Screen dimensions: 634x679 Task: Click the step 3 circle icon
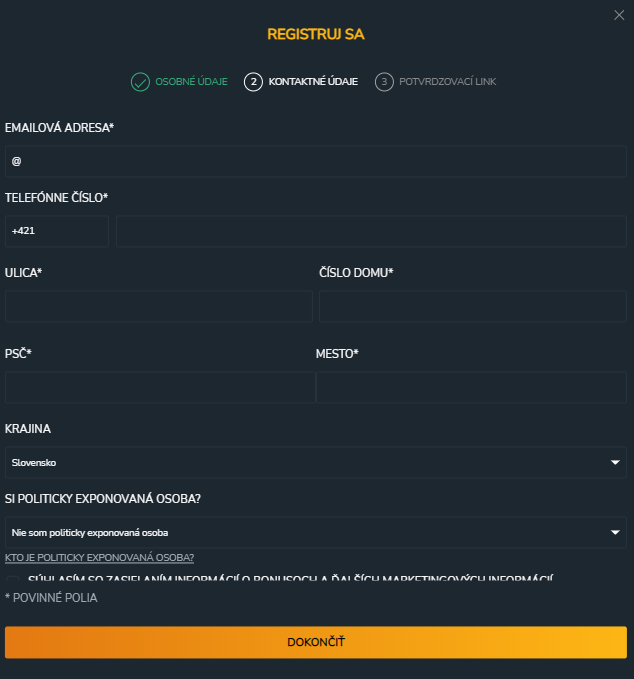tap(384, 82)
